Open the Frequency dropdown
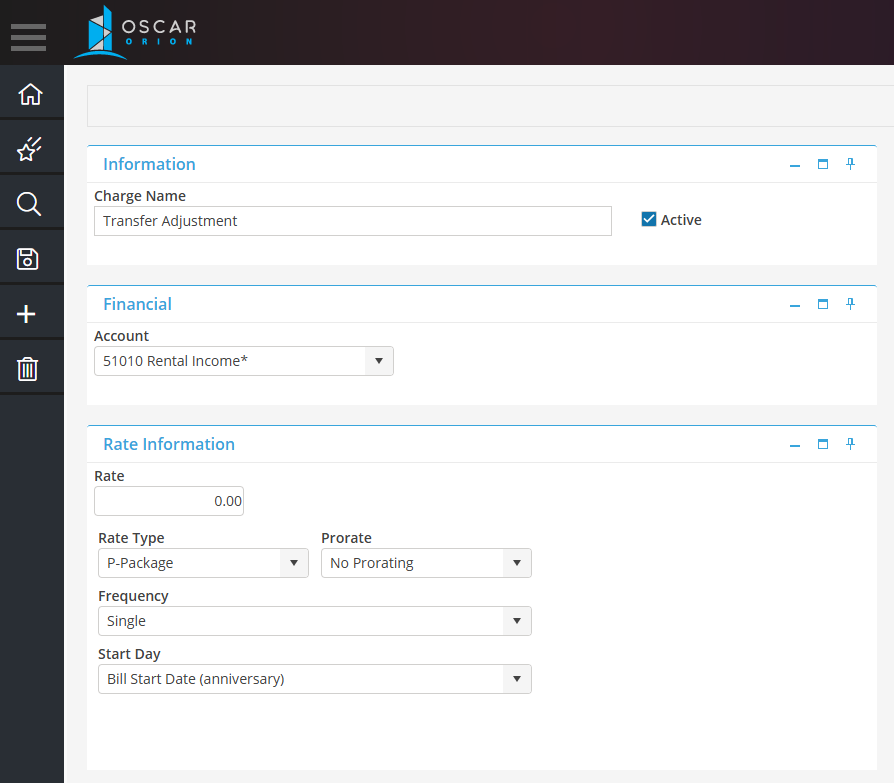 517,621
